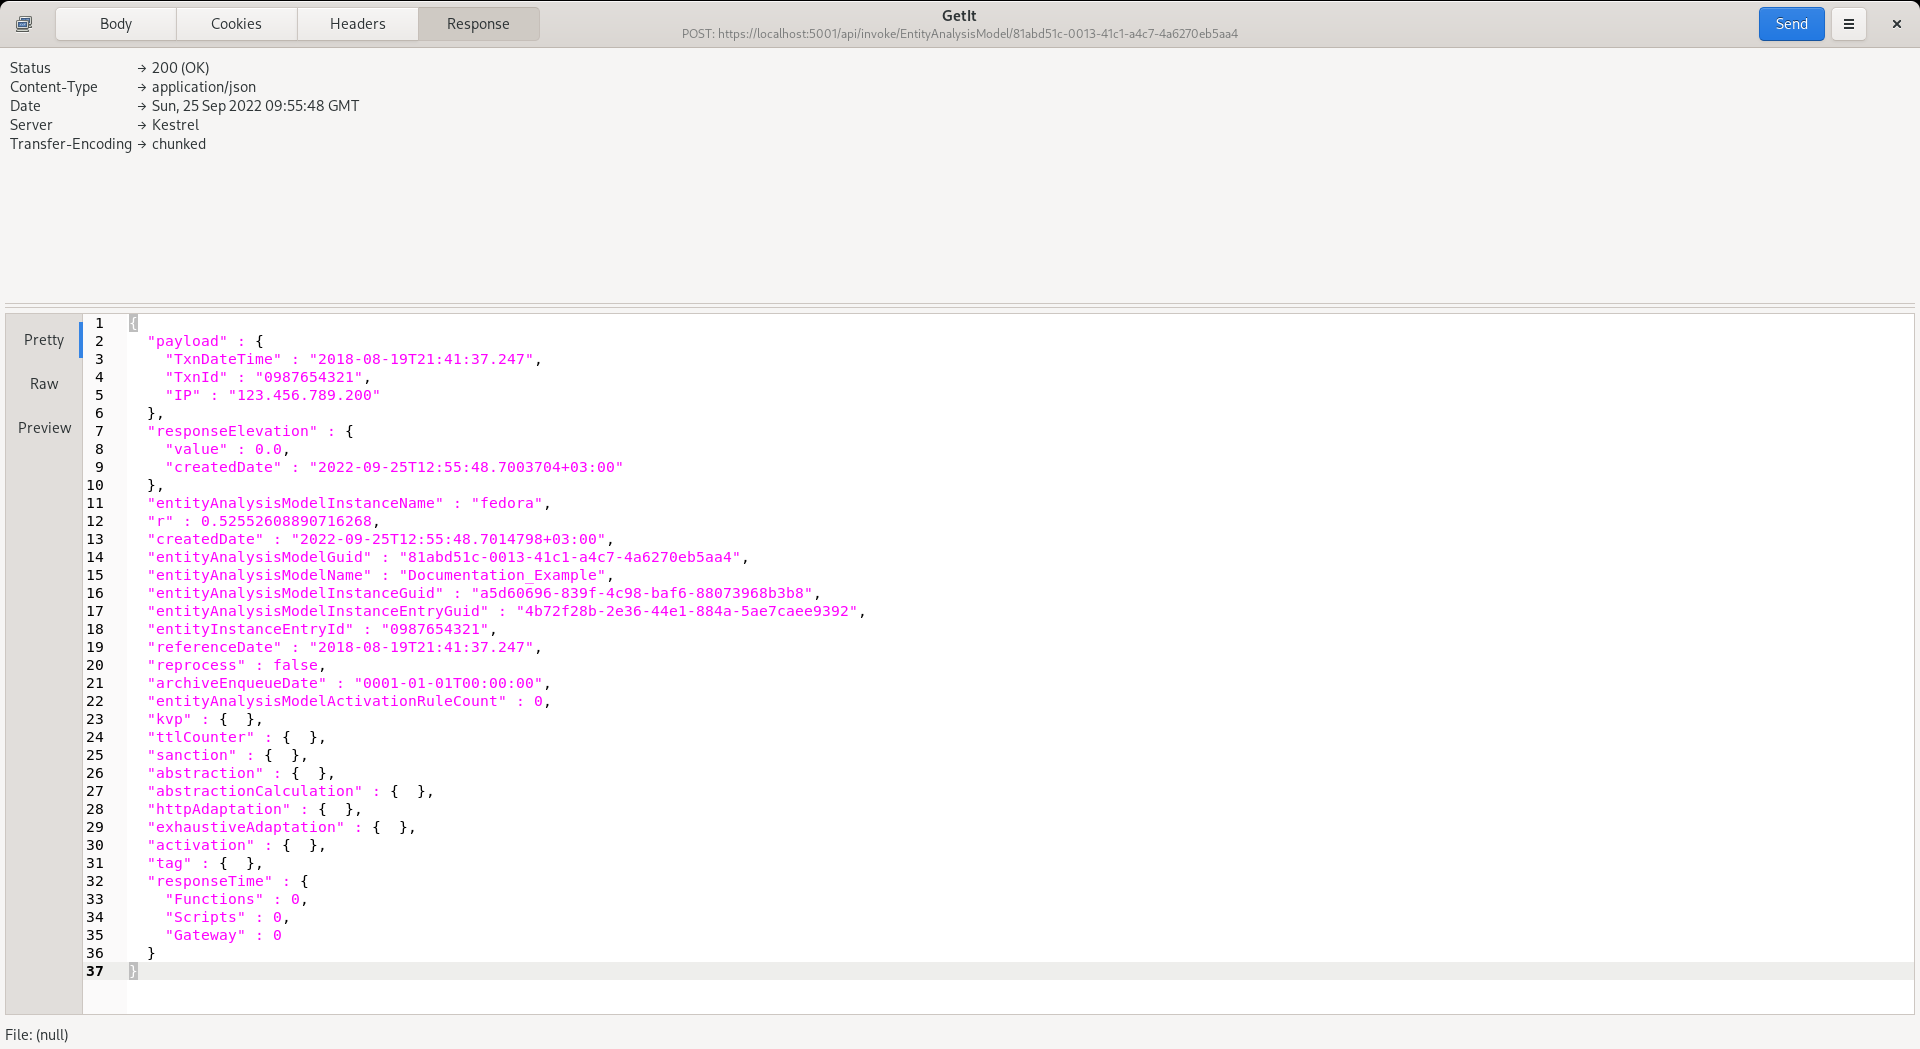The image size is (1920, 1049).
Task: Click the Date header value
Action: coord(255,106)
